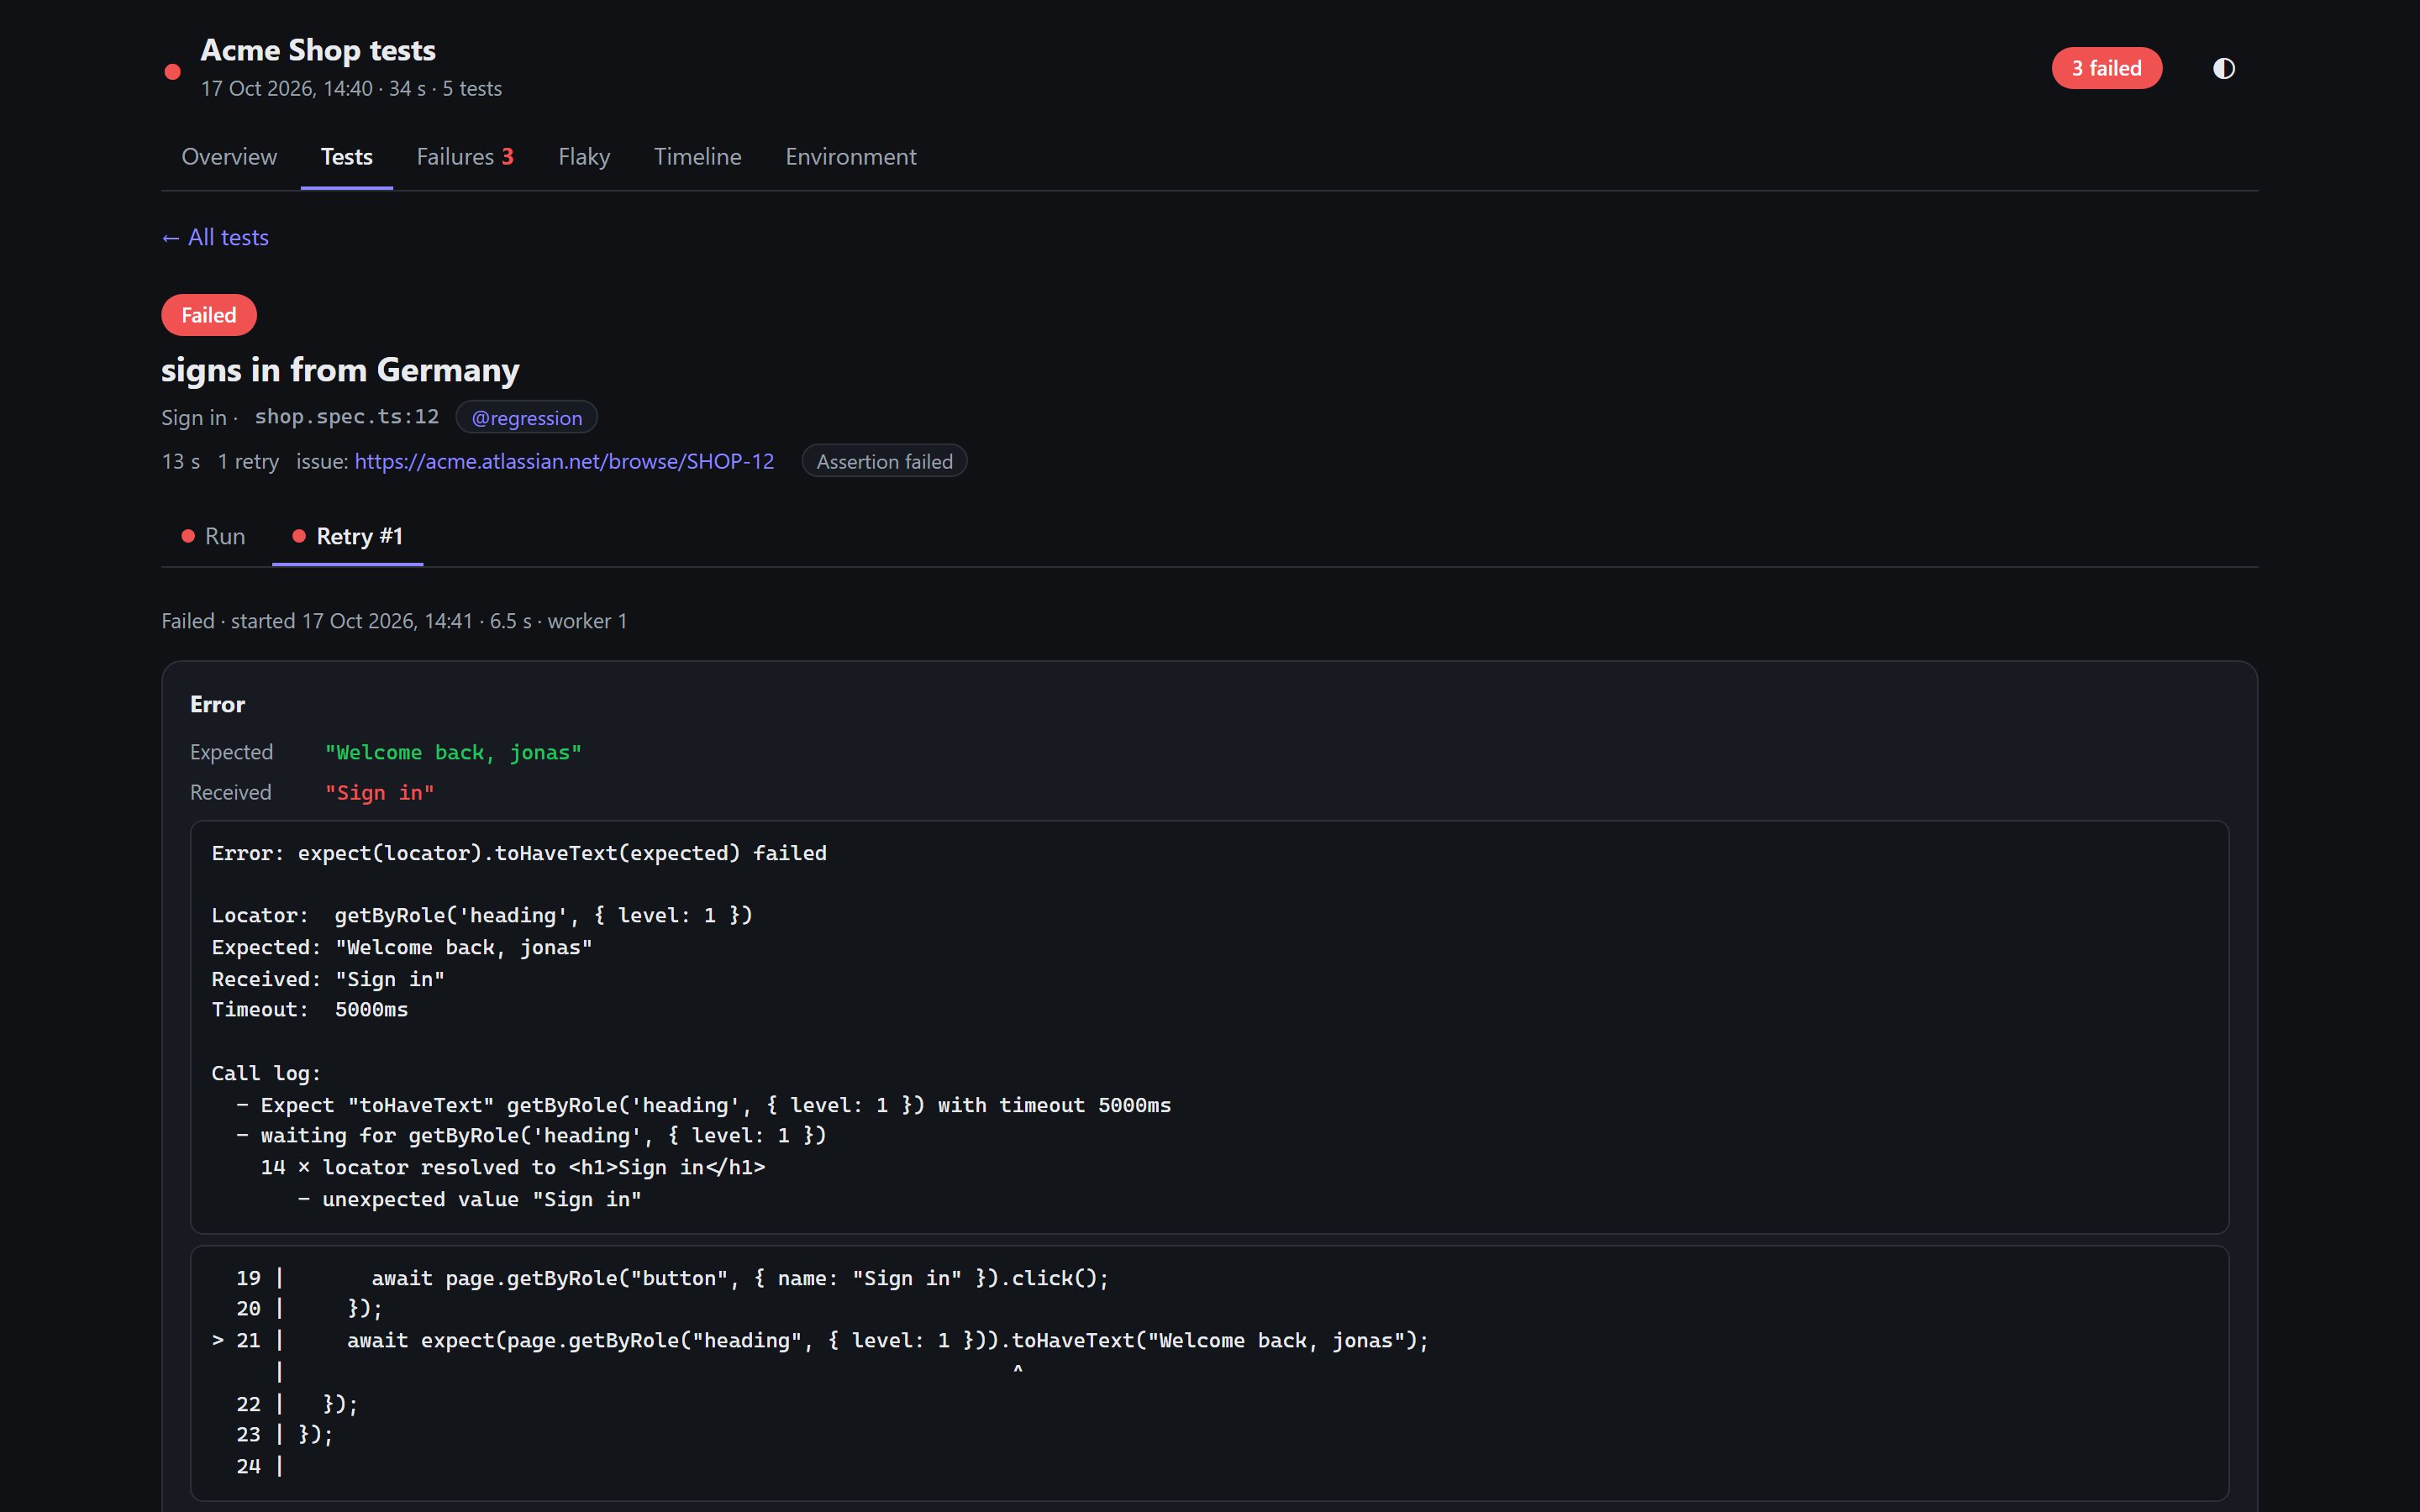The image size is (2420, 1512).
Task: Click the Acme Shop tests title
Action: (x=318, y=50)
